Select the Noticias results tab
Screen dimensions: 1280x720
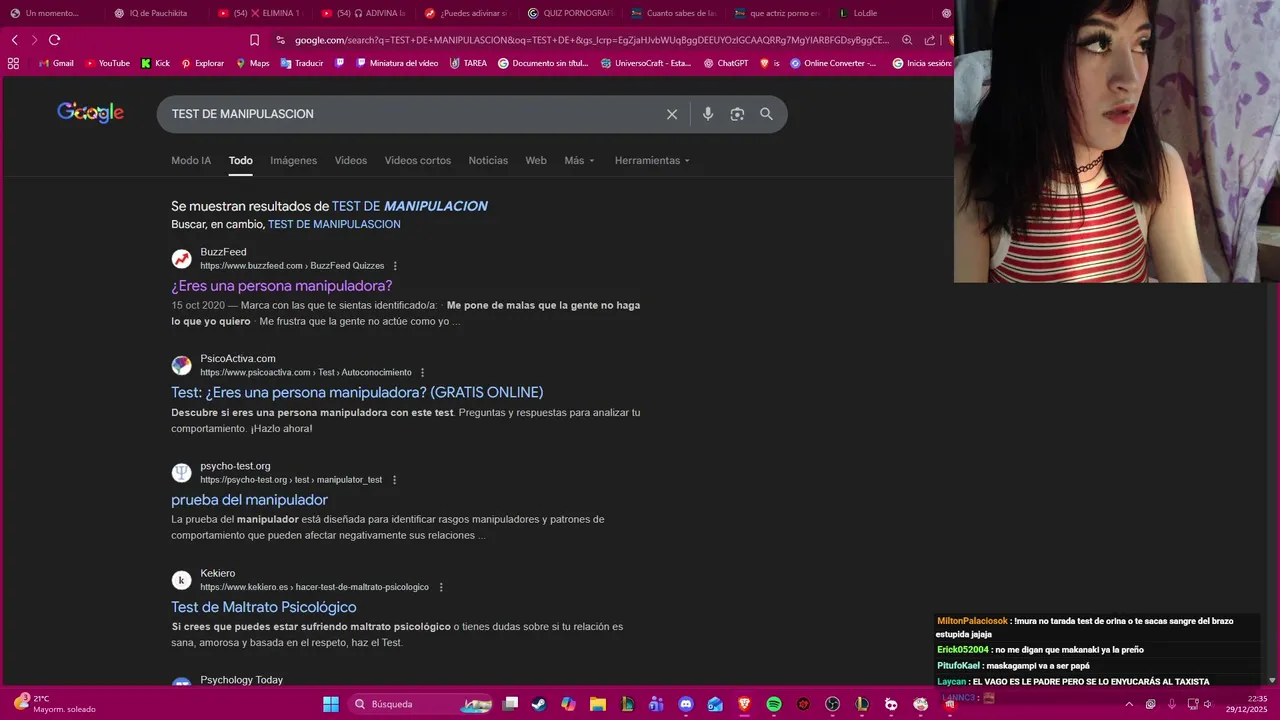(488, 160)
